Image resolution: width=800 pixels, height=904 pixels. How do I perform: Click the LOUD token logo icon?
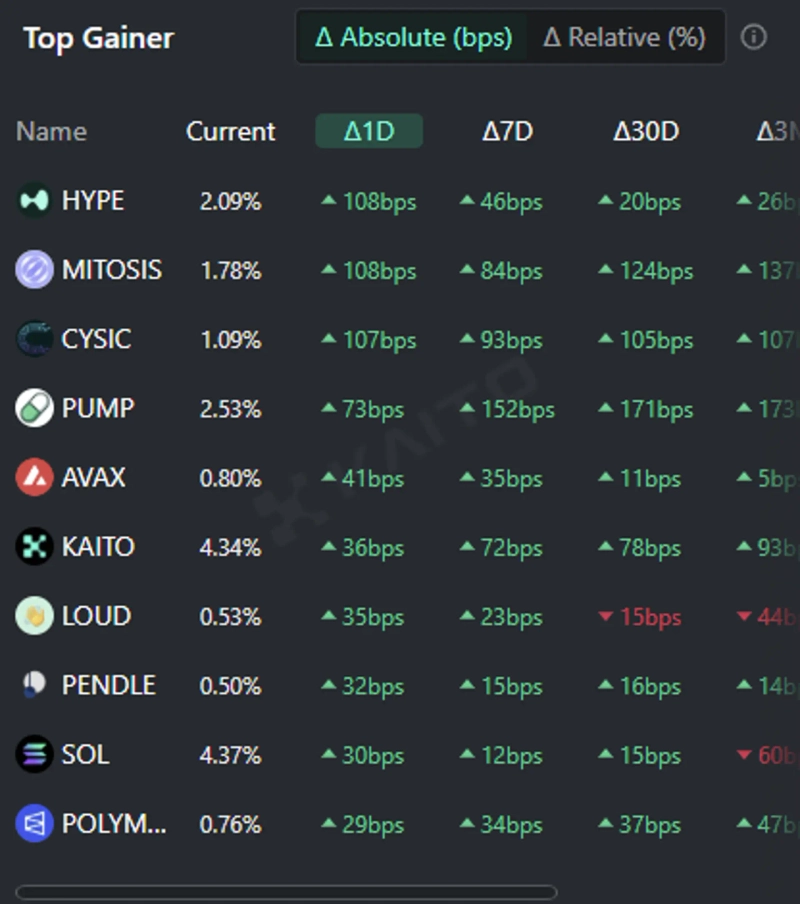(x=34, y=616)
